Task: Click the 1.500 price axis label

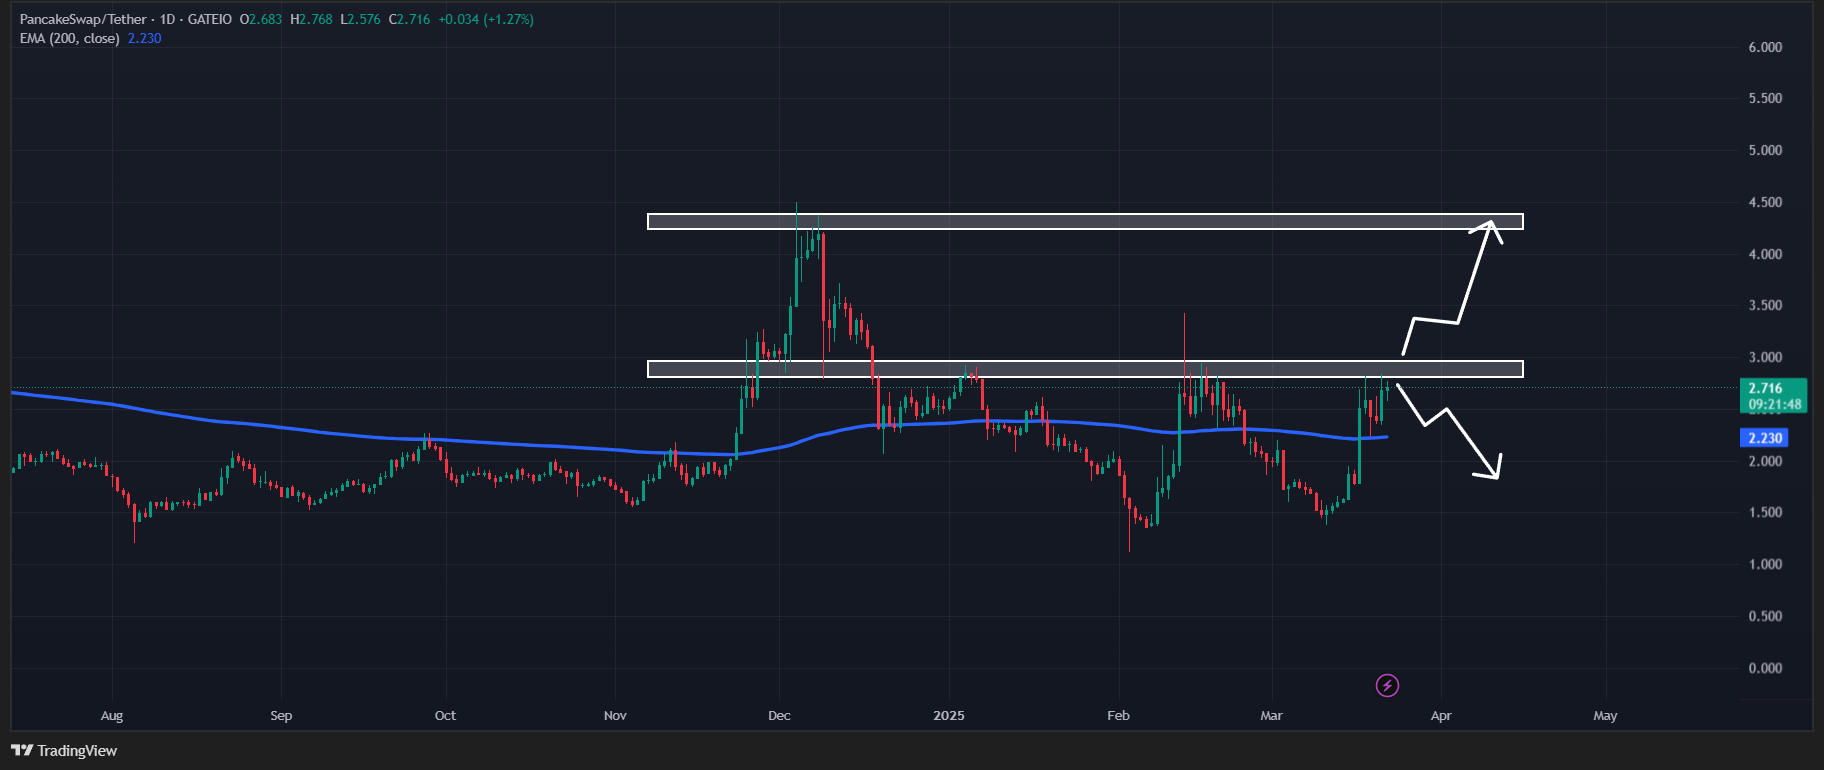Action: pyautogui.click(x=1765, y=512)
